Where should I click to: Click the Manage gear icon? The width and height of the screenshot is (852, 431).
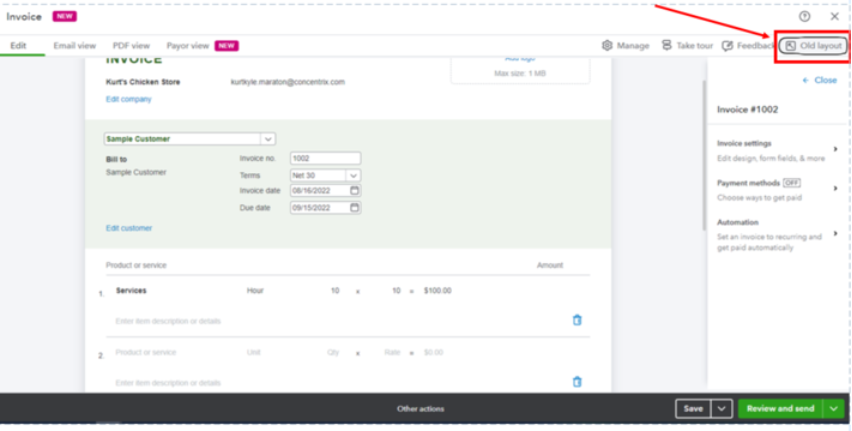607,46
